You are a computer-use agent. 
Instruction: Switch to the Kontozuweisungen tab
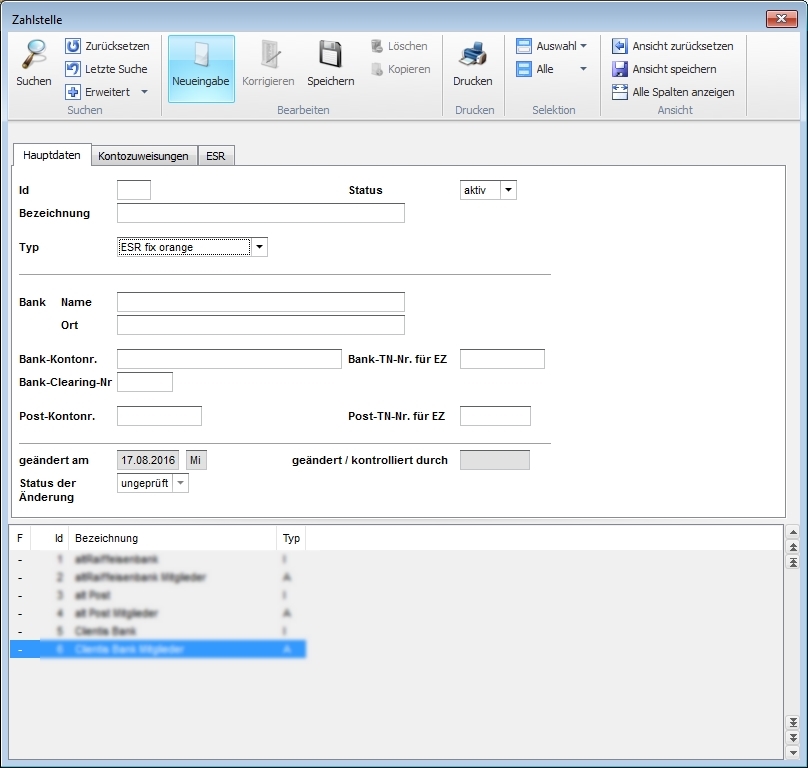143,156
